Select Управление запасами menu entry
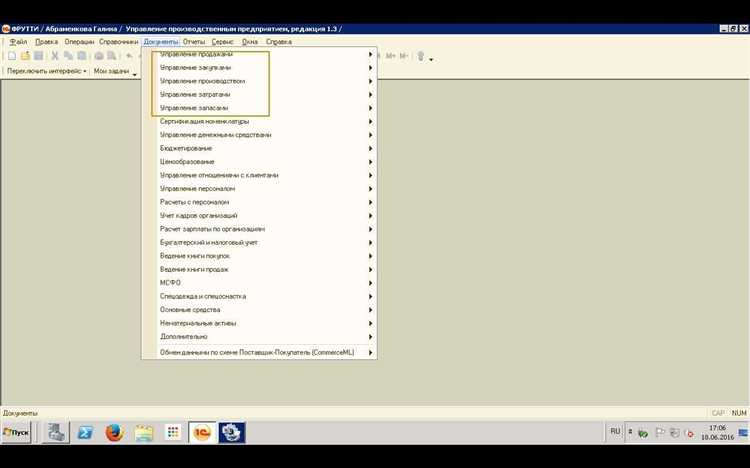The width and height of the screenshot is (750, 468). (259, 108)
